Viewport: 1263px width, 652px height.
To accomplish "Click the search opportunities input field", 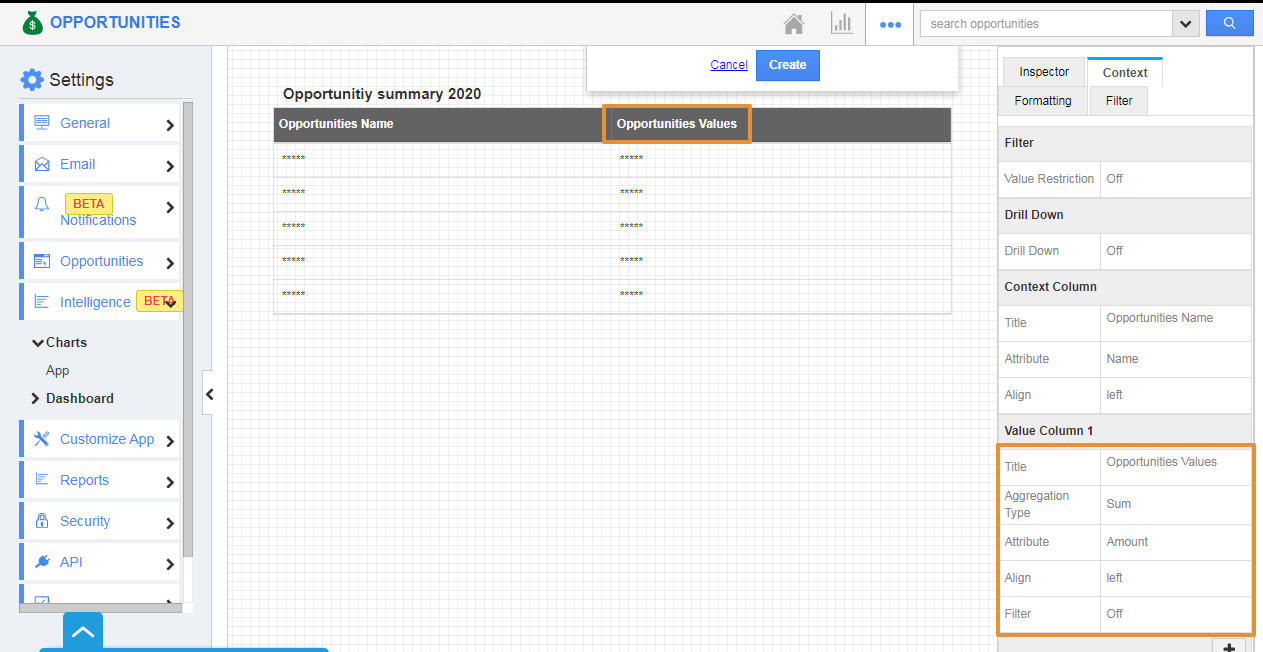I will click(x=1046, y=24).
